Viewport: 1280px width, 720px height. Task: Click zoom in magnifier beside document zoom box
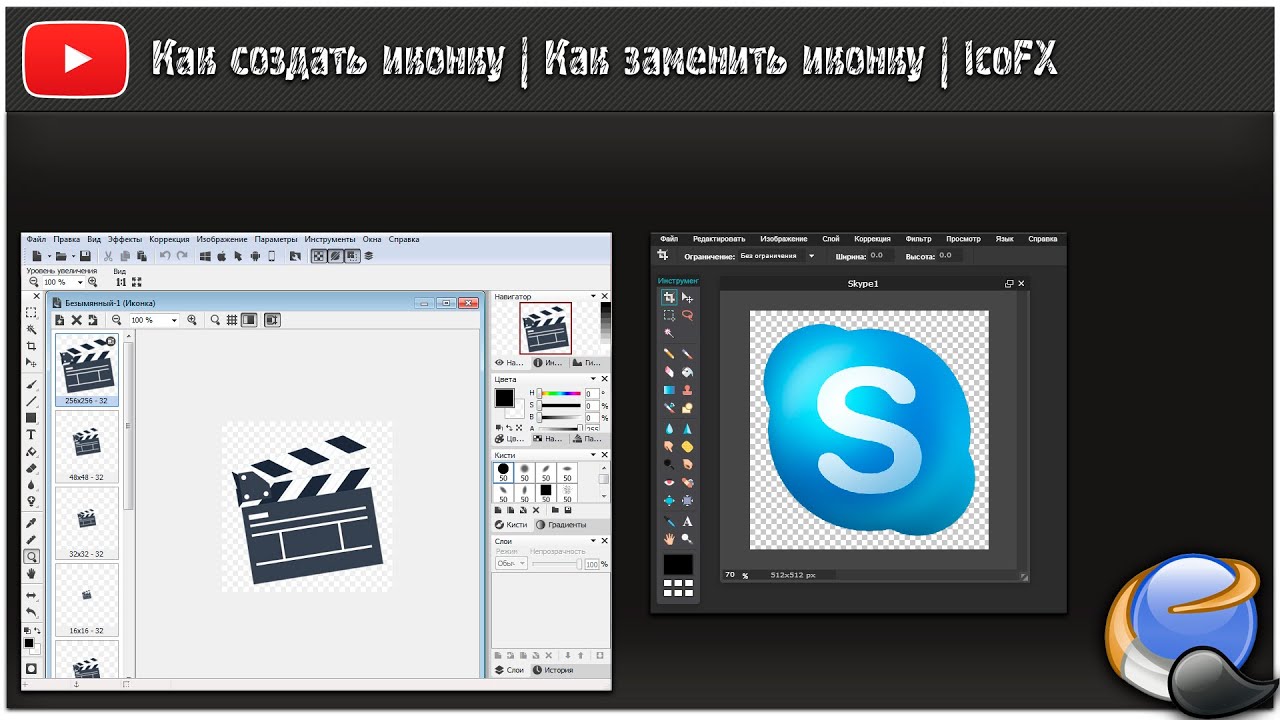[x=192, y=320]
